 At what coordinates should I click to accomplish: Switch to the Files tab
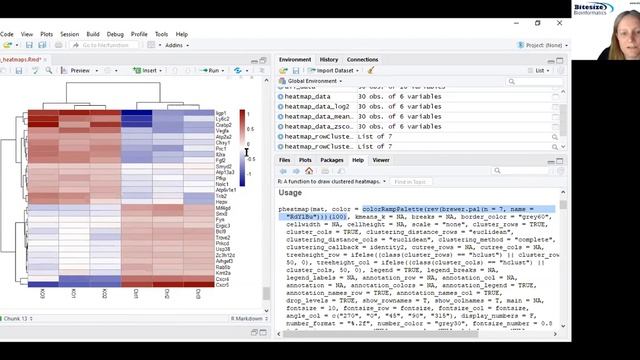click(284, 160)
